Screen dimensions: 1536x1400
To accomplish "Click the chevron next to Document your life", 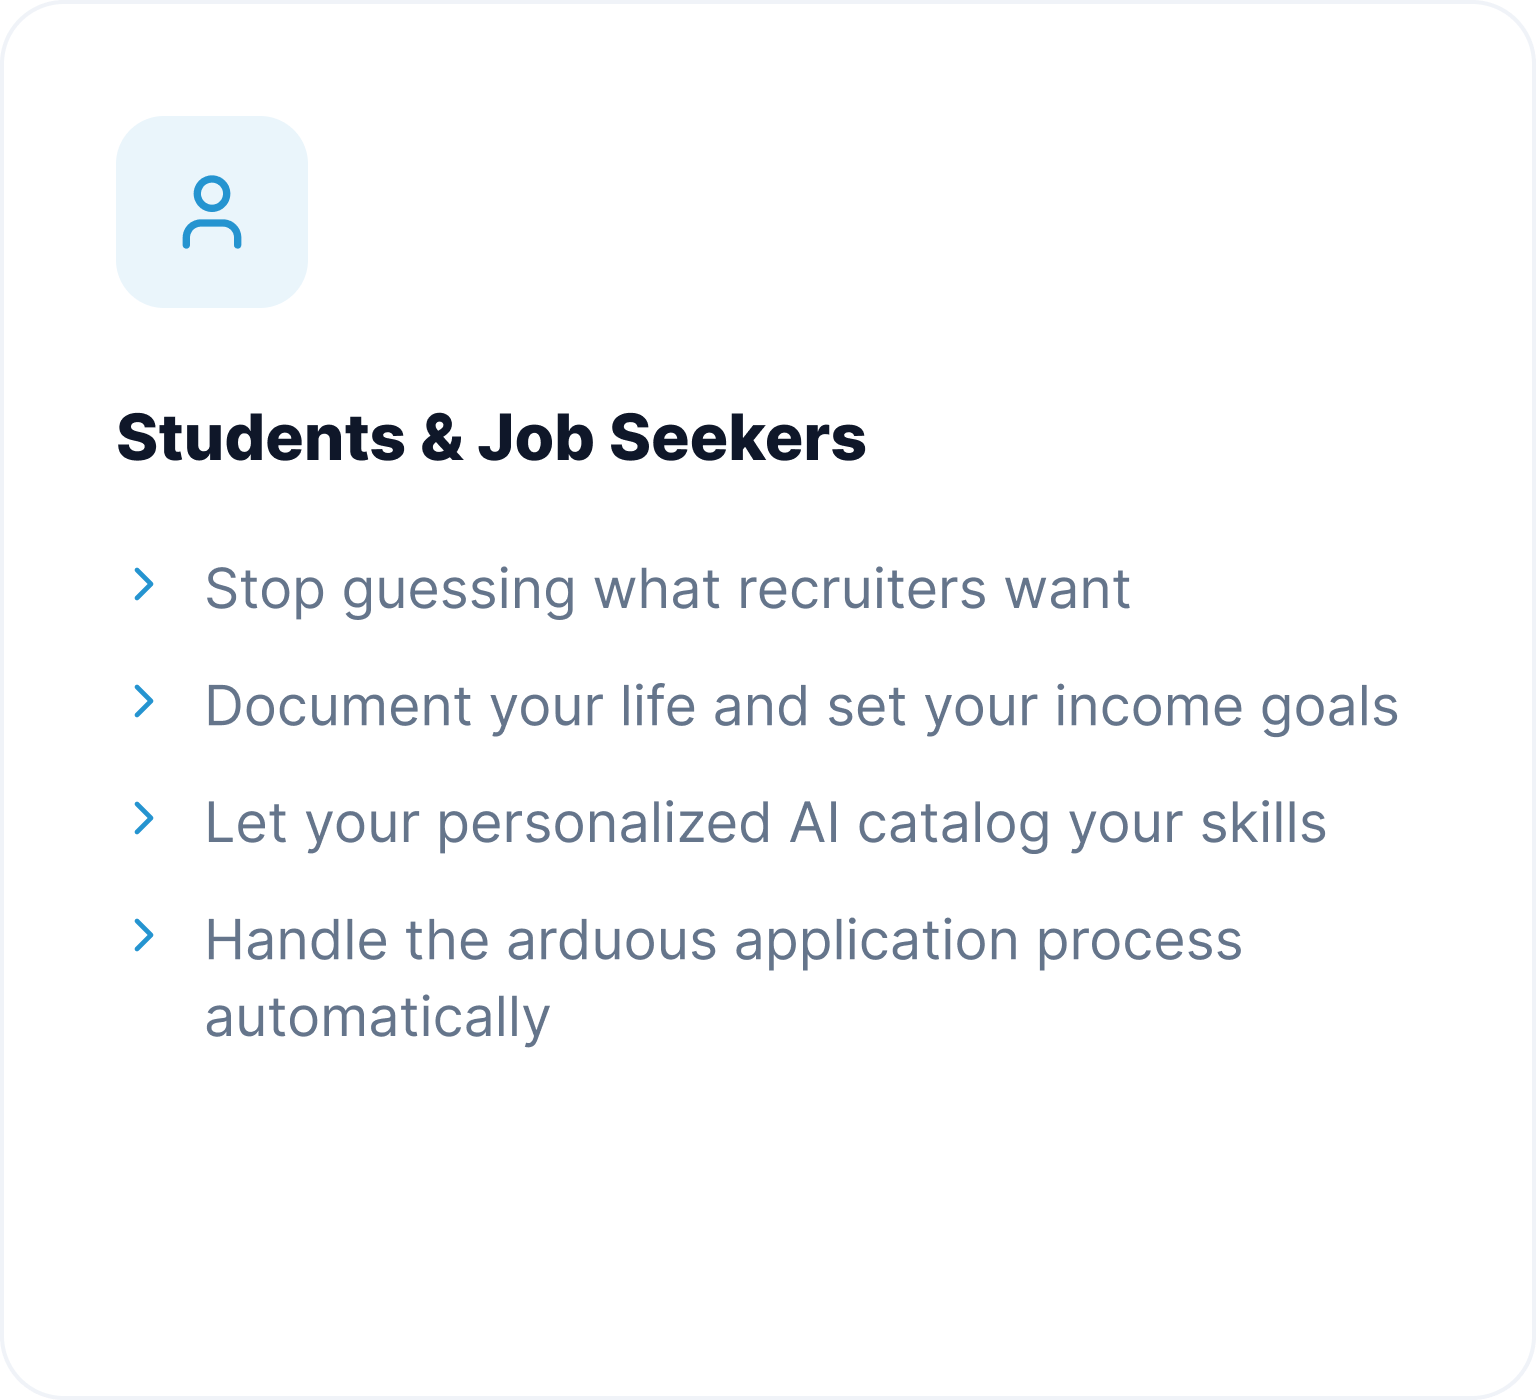I will tap(145, 701).
